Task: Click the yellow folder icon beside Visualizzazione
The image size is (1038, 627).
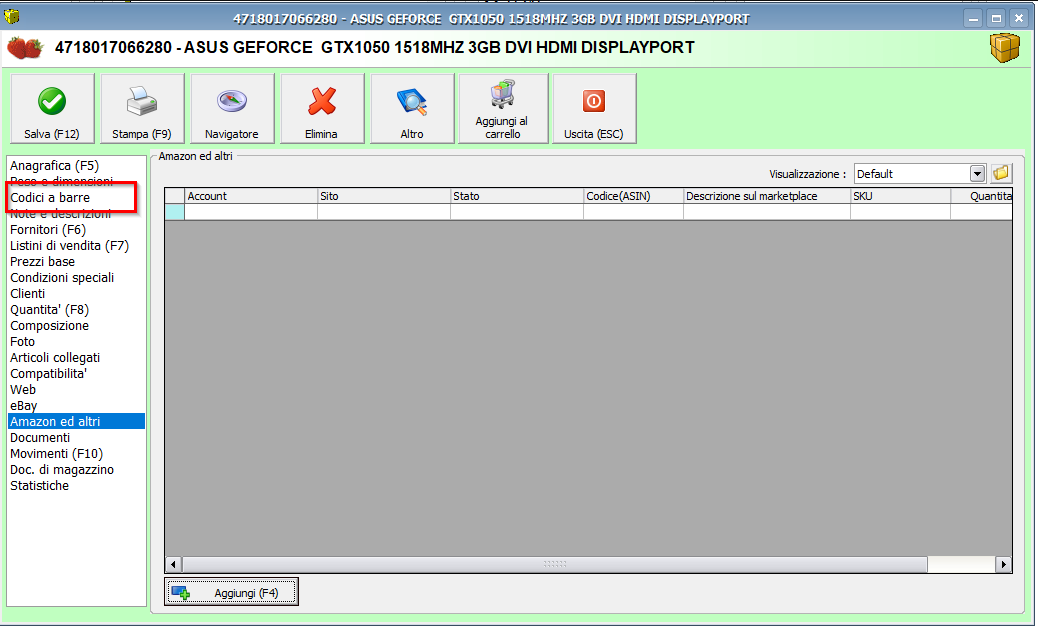Action: click(1001, 173)
